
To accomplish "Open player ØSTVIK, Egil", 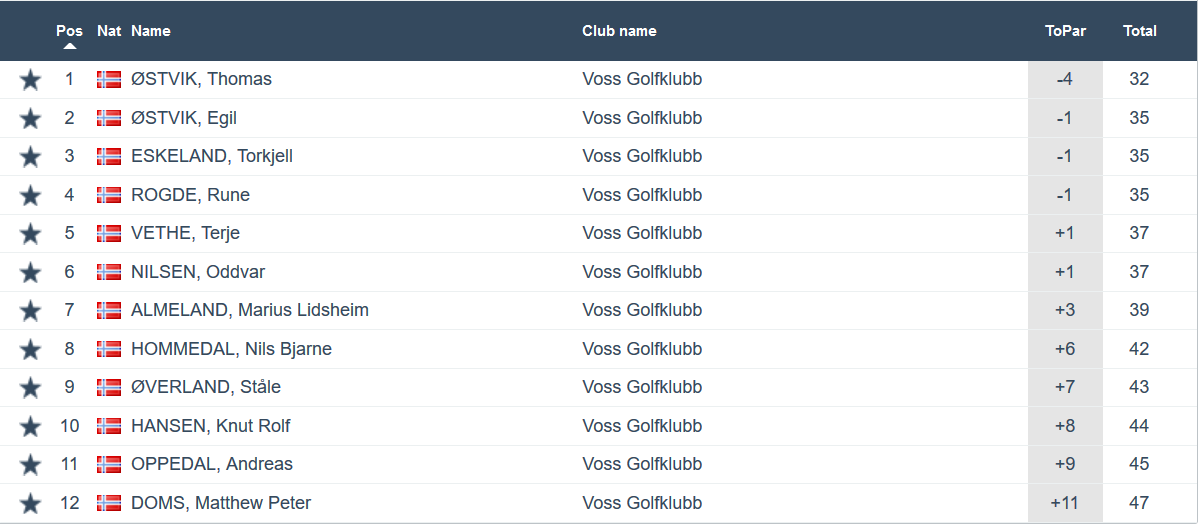I will [184, 118].
